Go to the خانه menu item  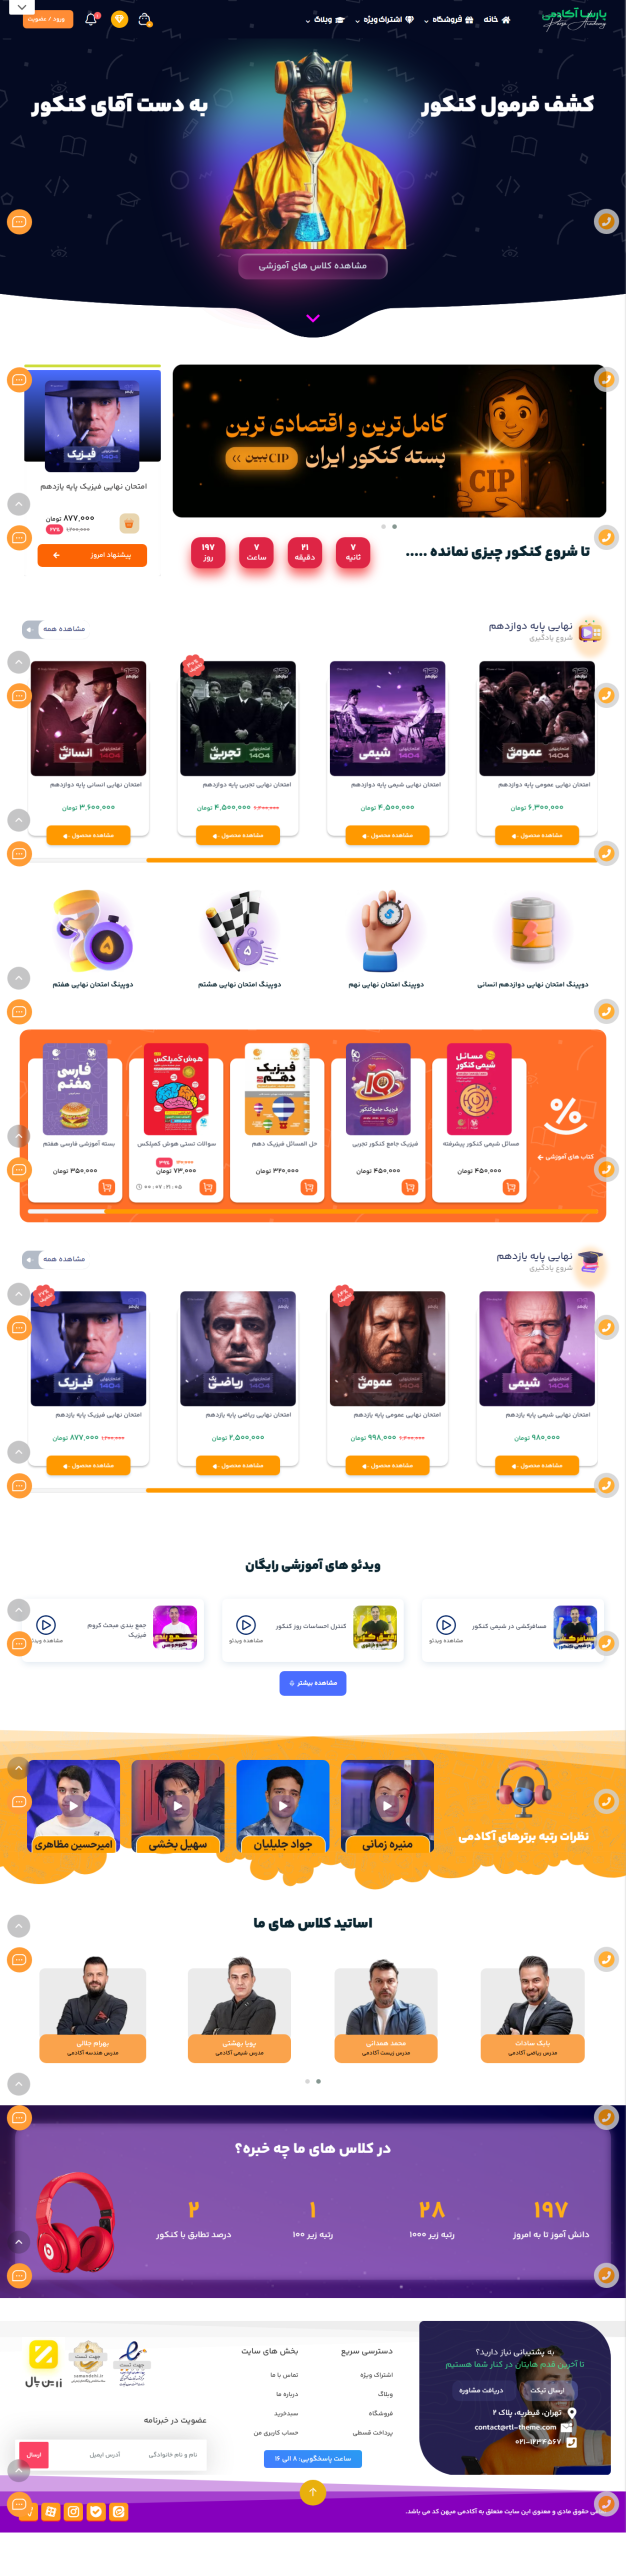497,19
